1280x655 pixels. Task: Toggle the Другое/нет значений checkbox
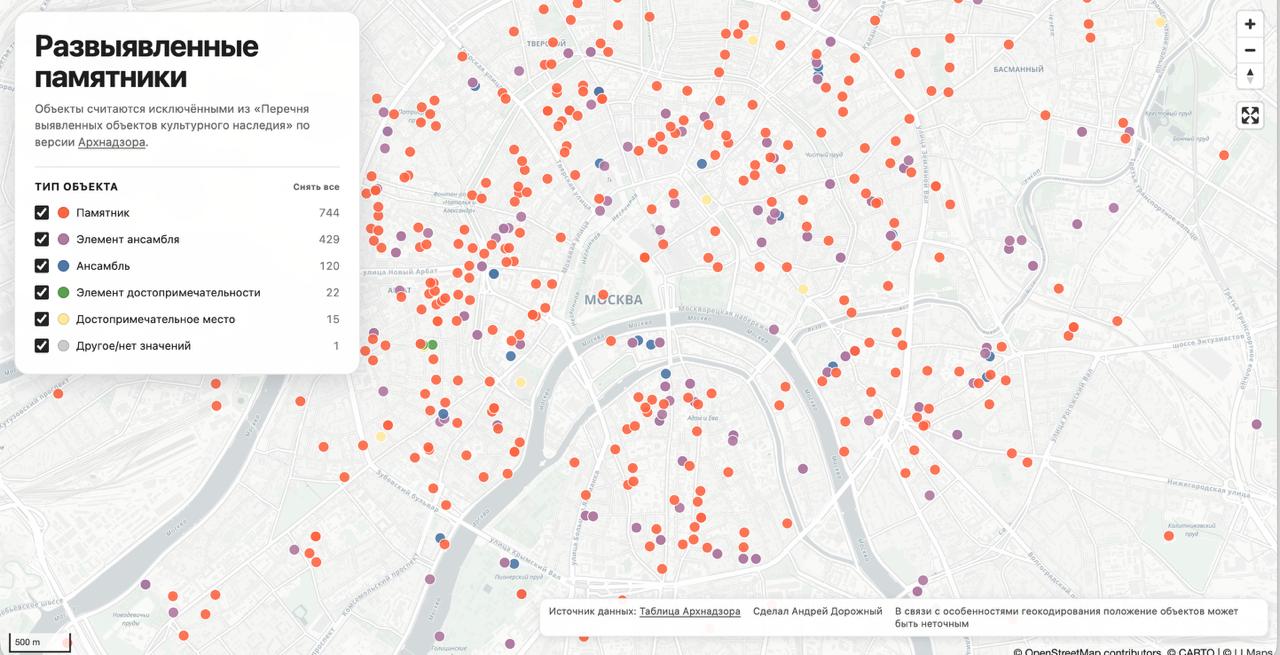(x=42, y=346)
